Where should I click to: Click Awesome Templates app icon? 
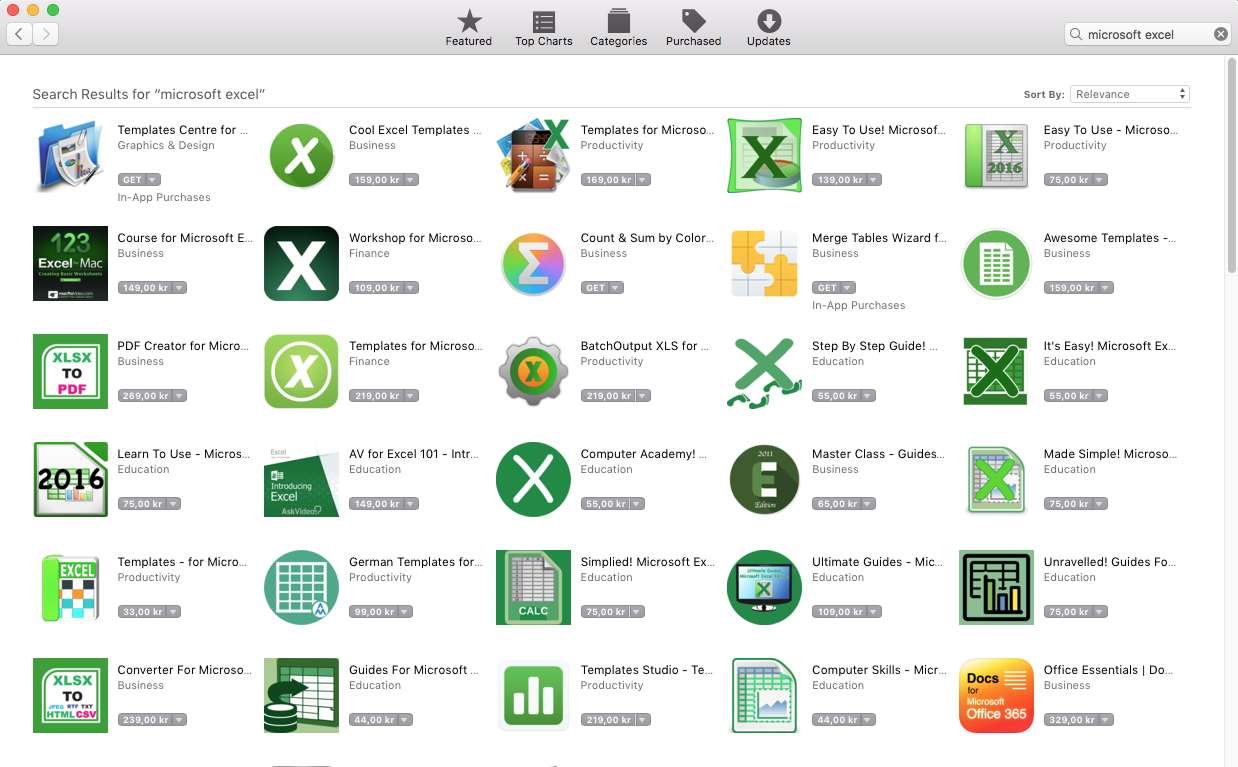point(996,264)
